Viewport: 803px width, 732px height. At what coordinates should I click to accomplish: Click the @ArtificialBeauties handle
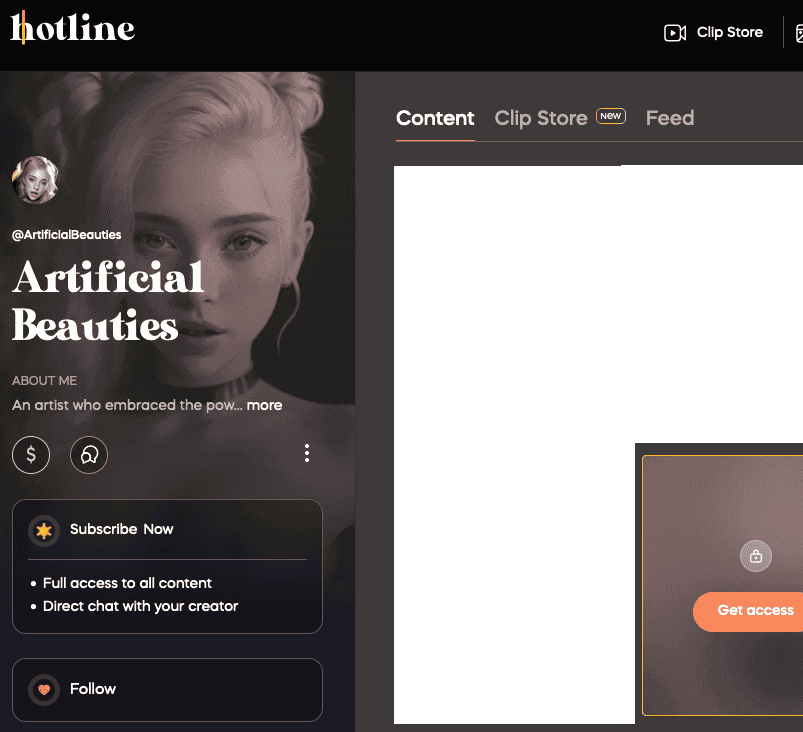click(x=67, y=235)
